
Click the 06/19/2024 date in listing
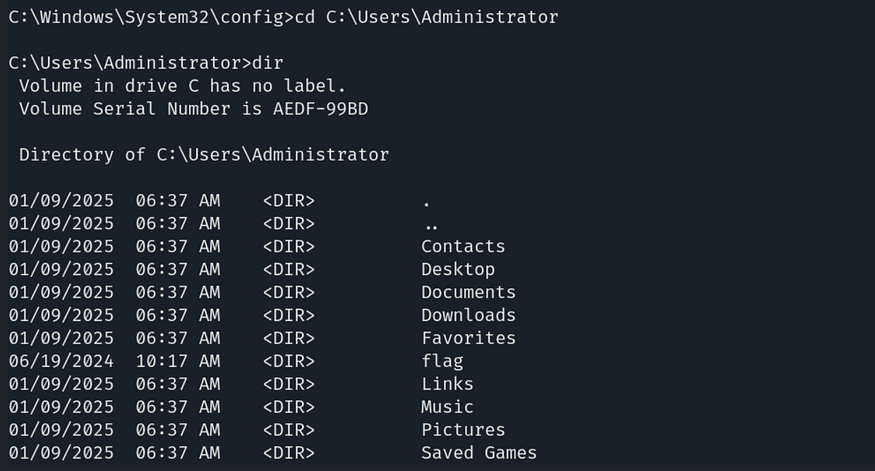coord(61,361)
